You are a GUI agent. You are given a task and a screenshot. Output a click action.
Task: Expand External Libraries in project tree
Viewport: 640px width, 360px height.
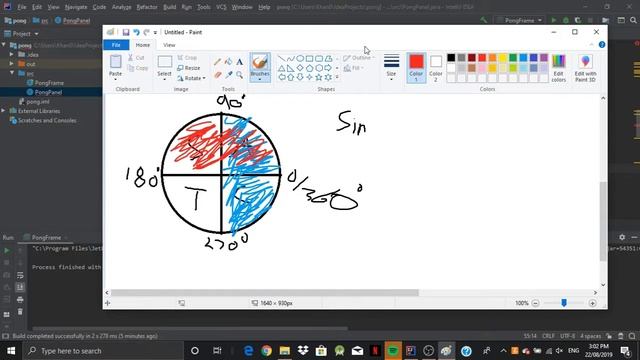click(x=4, y=111)
